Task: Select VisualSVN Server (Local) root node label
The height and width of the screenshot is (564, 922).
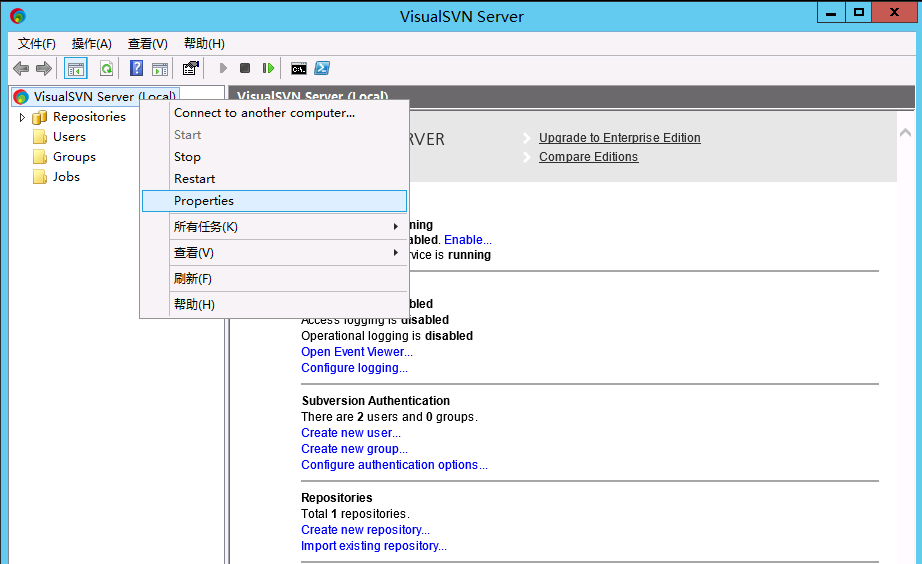Action: point(105,96)
